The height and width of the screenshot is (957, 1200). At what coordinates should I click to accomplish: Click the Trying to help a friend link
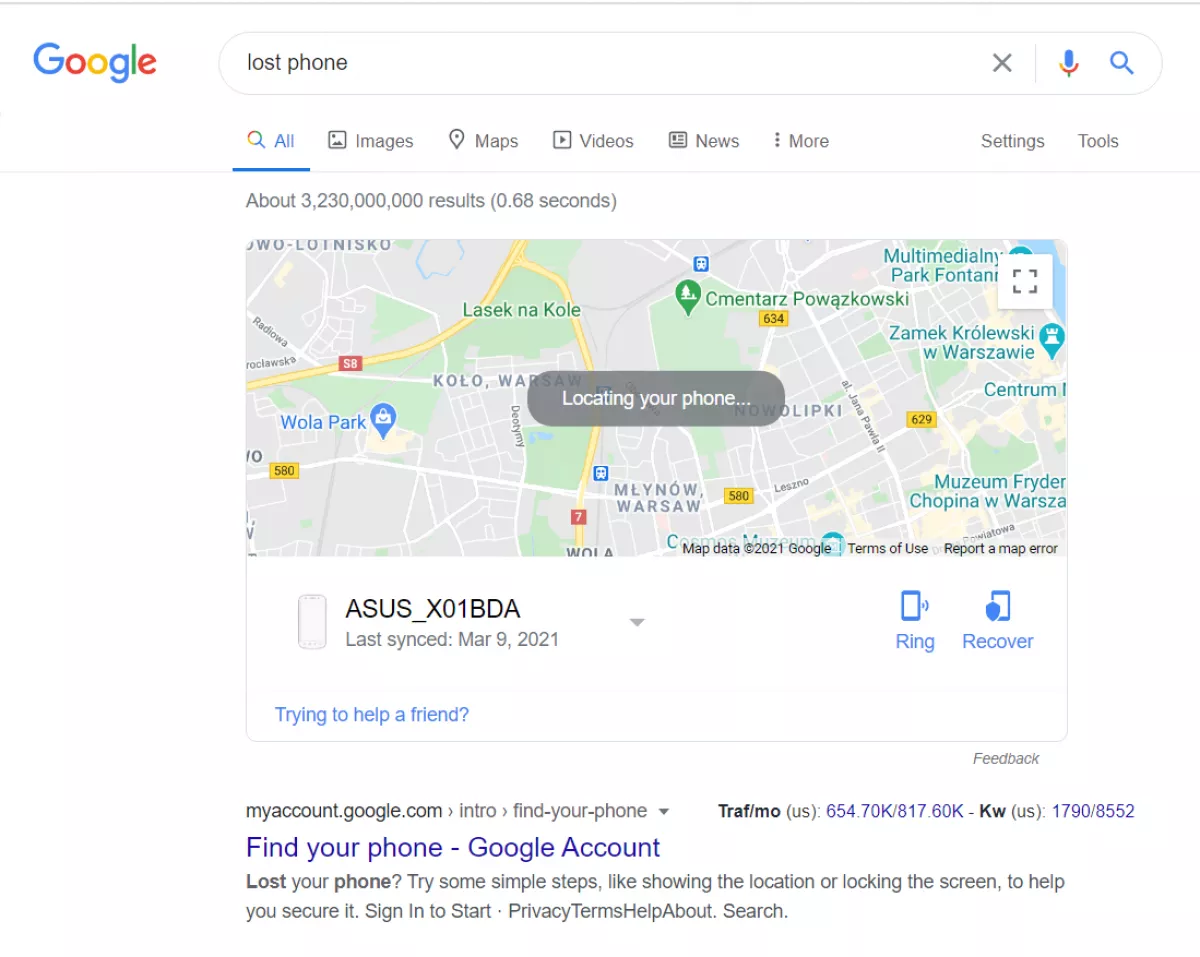[x=372, y=714]
